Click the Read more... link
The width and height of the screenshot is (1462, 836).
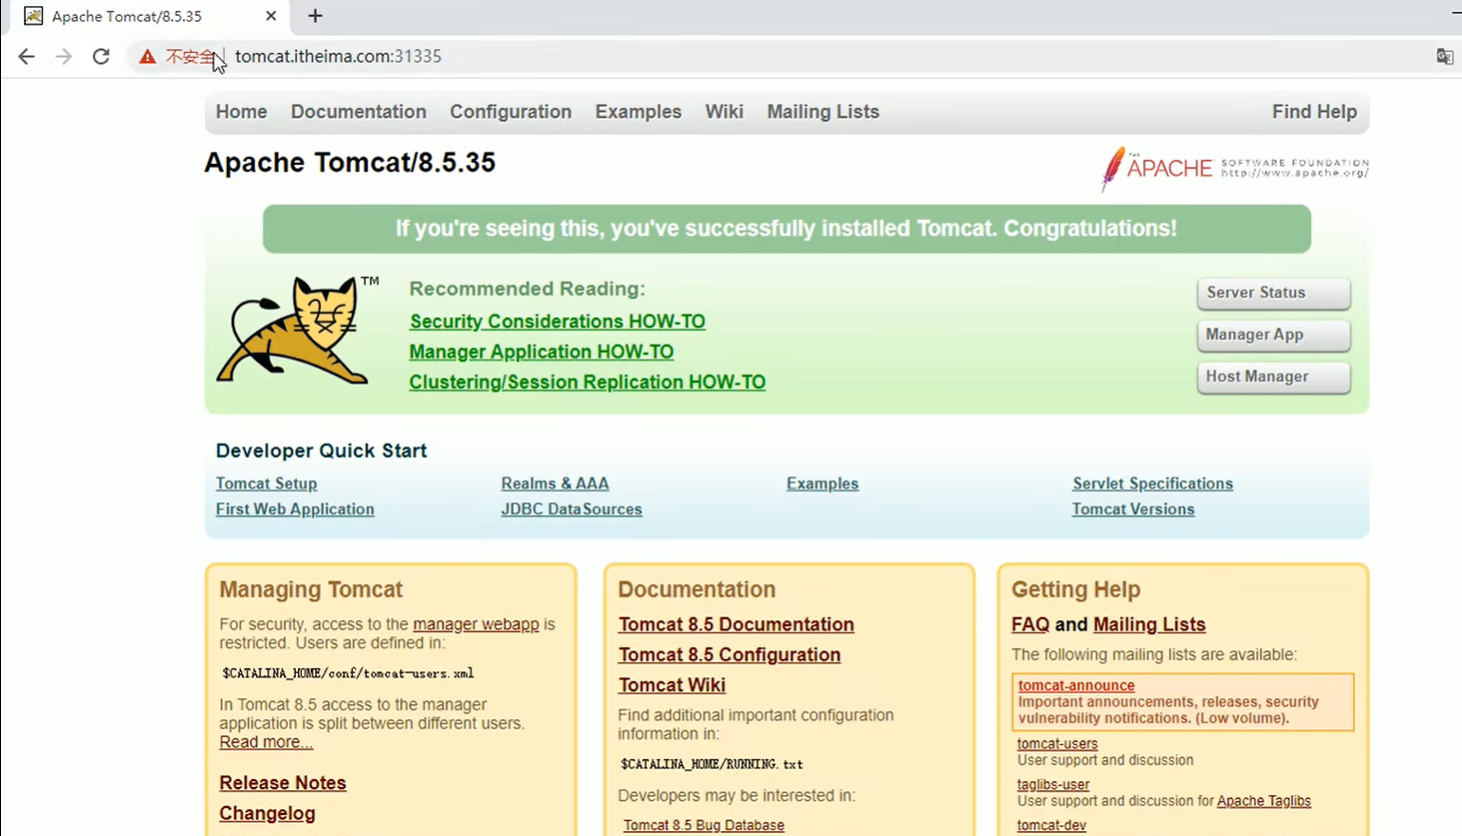click(266, 742)
